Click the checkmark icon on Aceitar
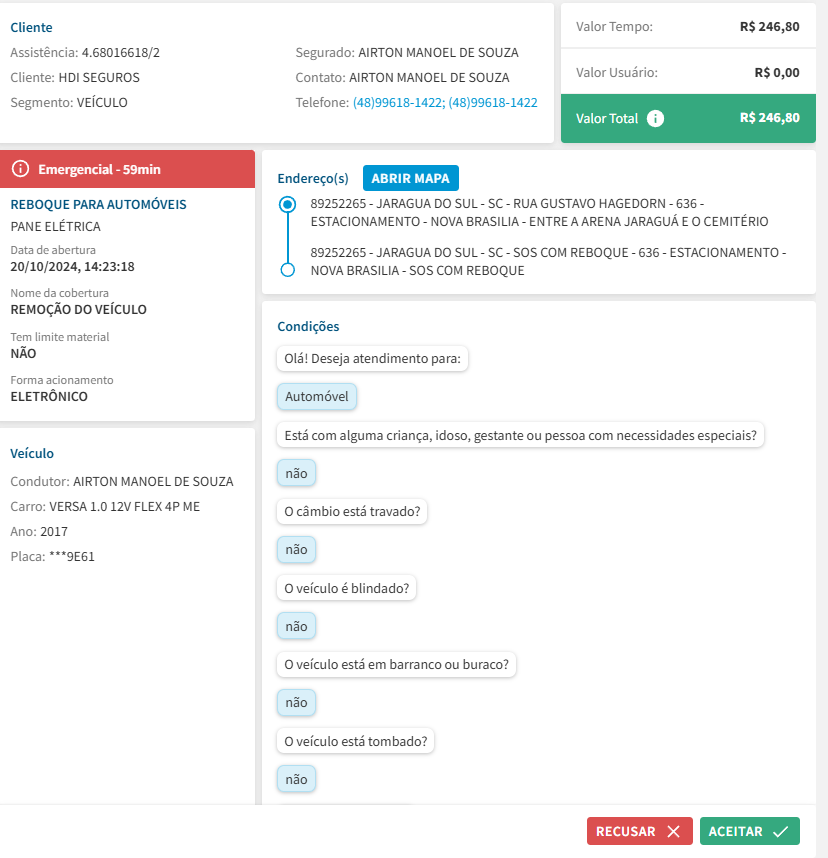Image resolution: width=828 pixels, height=858 pixels. point(780,832)
